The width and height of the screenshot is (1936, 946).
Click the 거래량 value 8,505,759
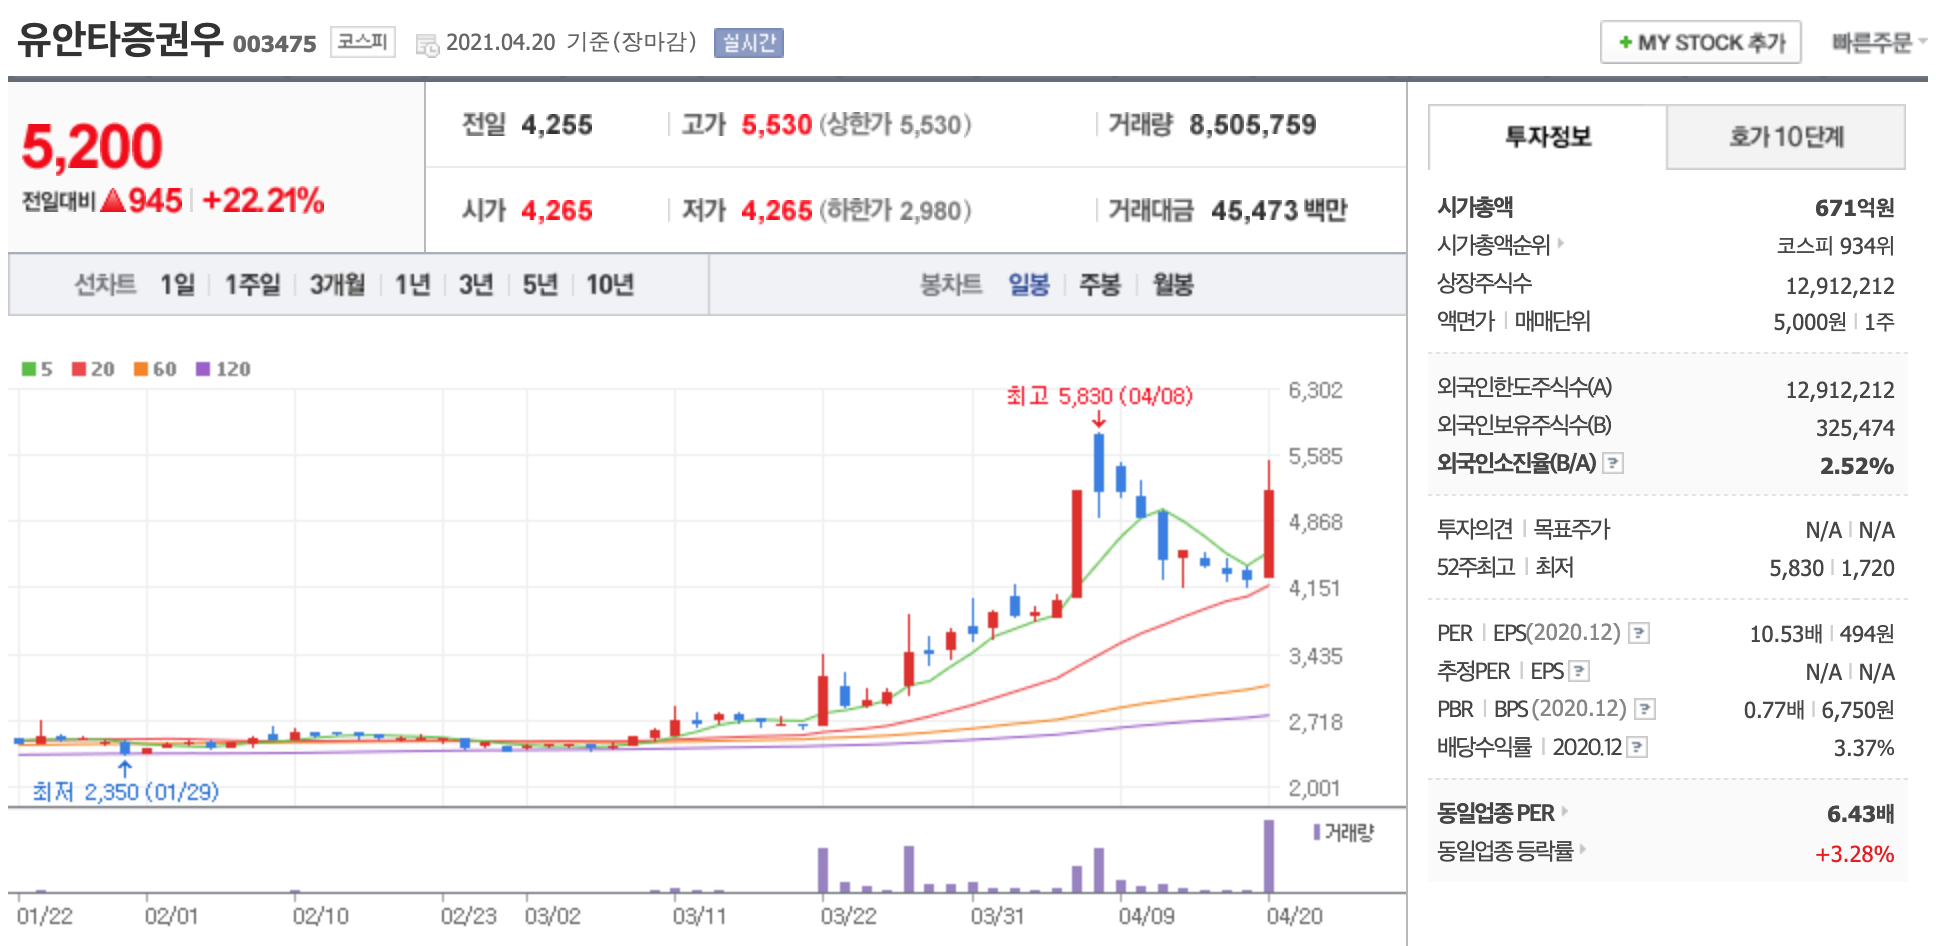pos(1252,125)
